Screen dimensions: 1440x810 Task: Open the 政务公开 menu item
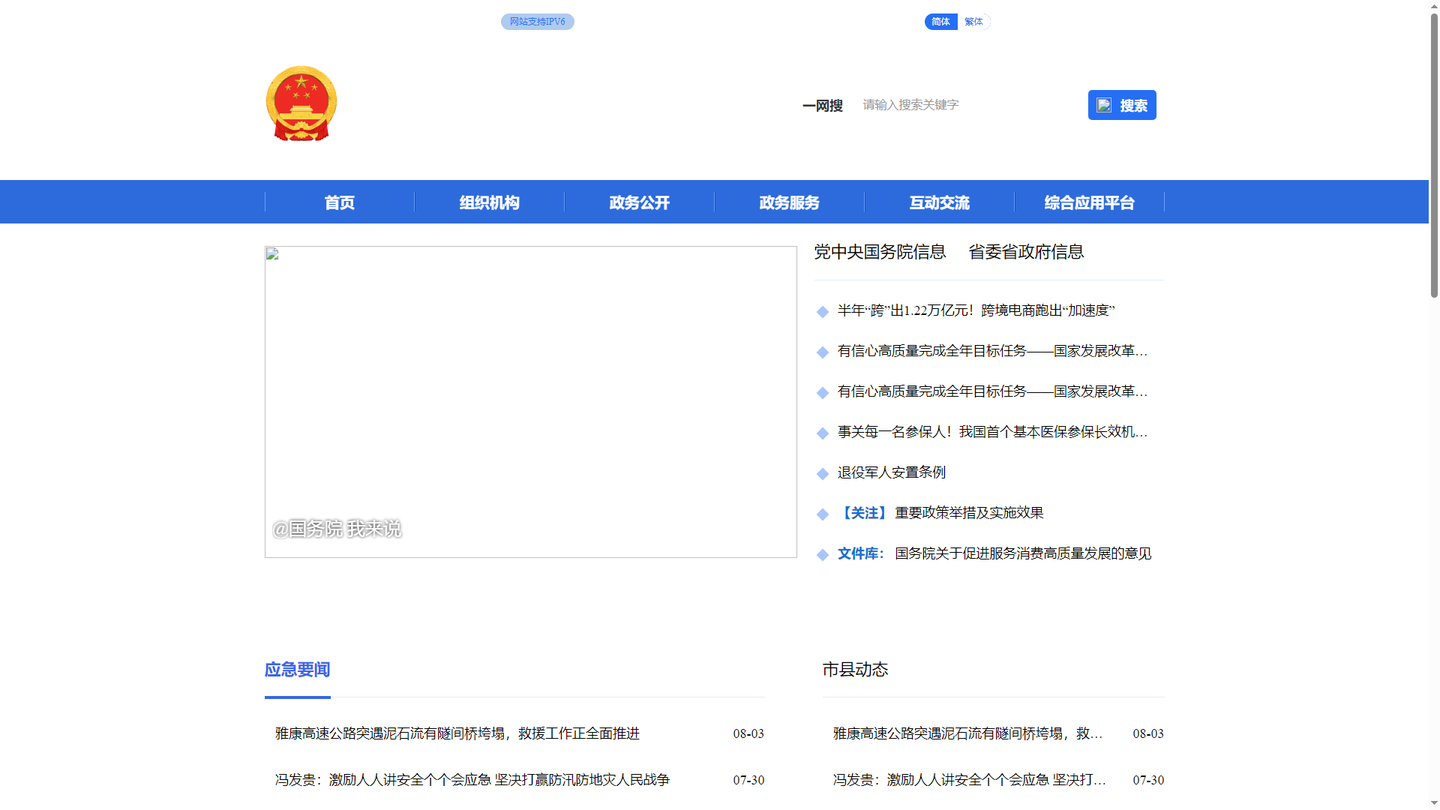click(640, 202)
